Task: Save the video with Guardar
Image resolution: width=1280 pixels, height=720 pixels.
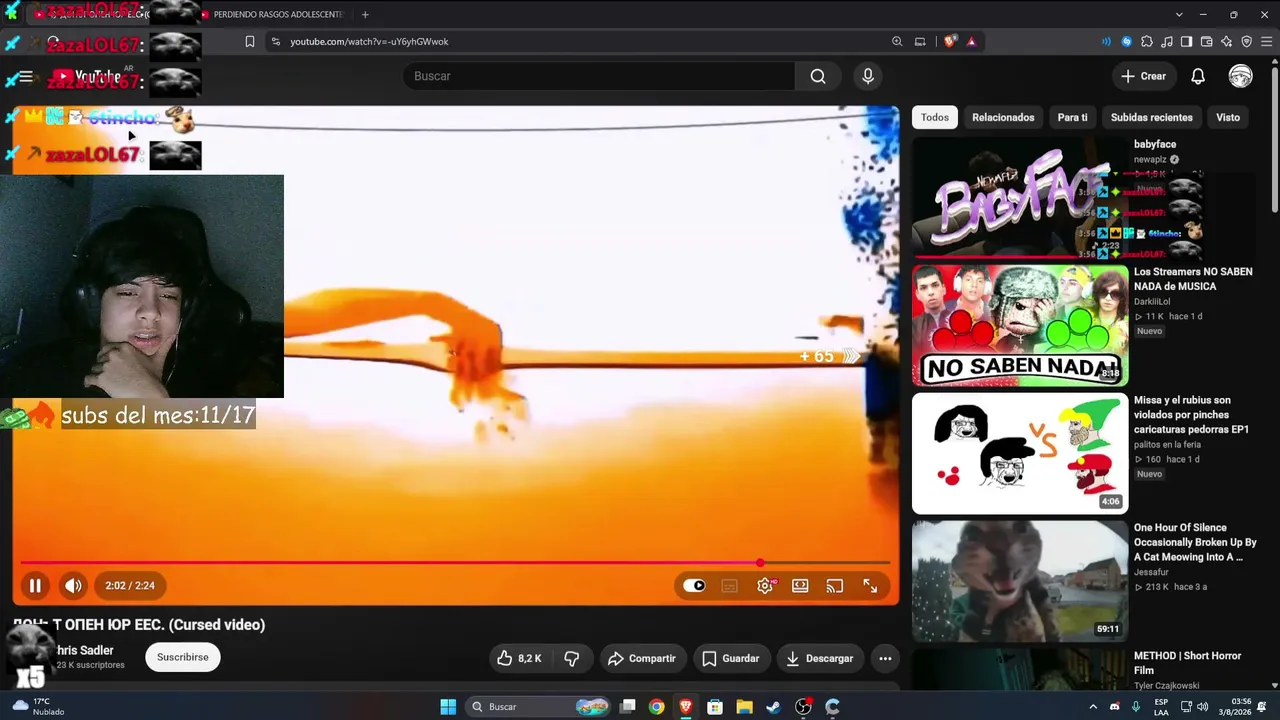Action: tap(730, 658)
